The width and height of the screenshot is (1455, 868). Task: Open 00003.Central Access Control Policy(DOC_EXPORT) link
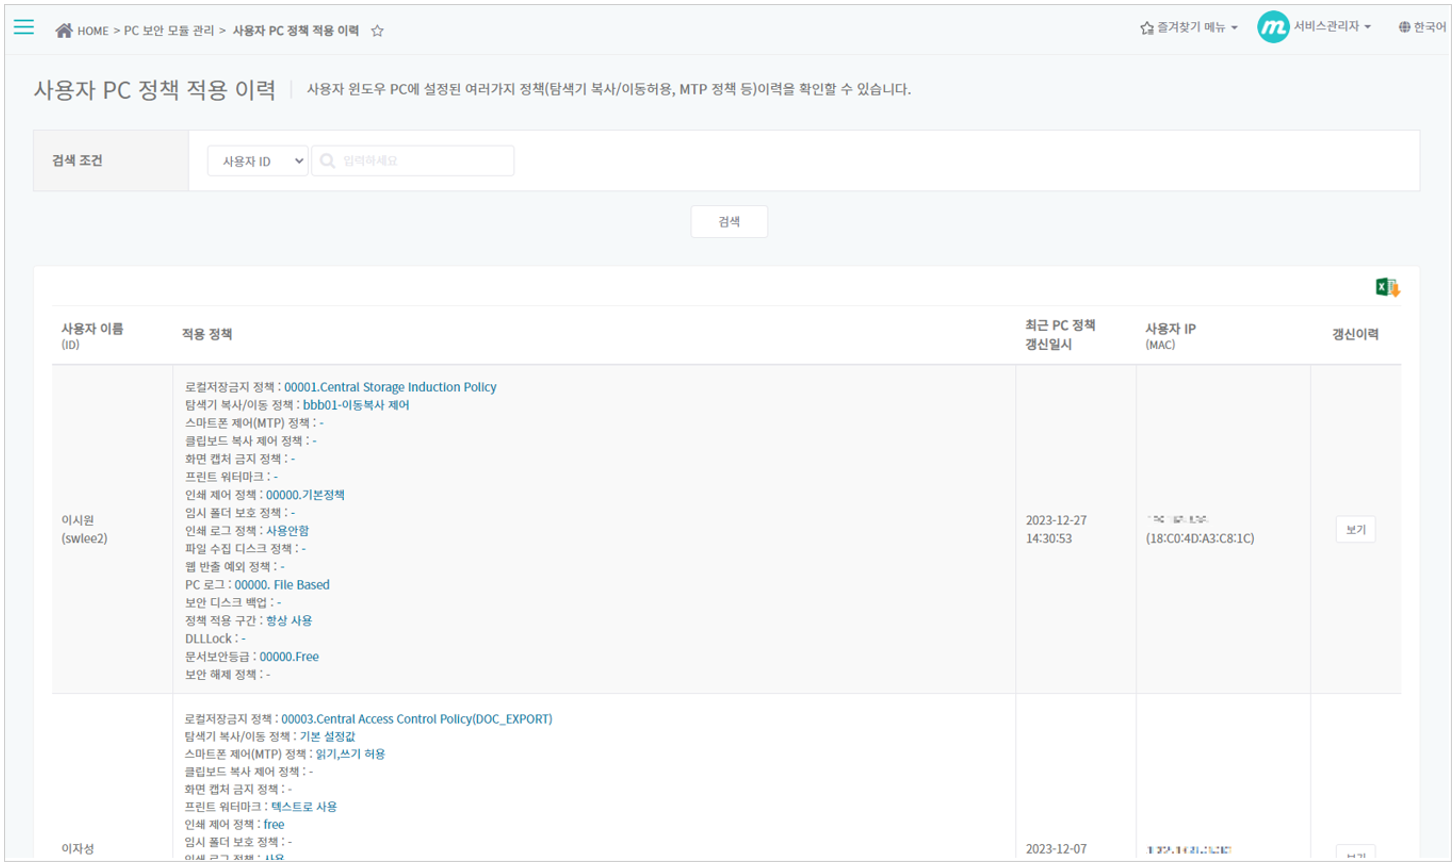coord(417,719)
